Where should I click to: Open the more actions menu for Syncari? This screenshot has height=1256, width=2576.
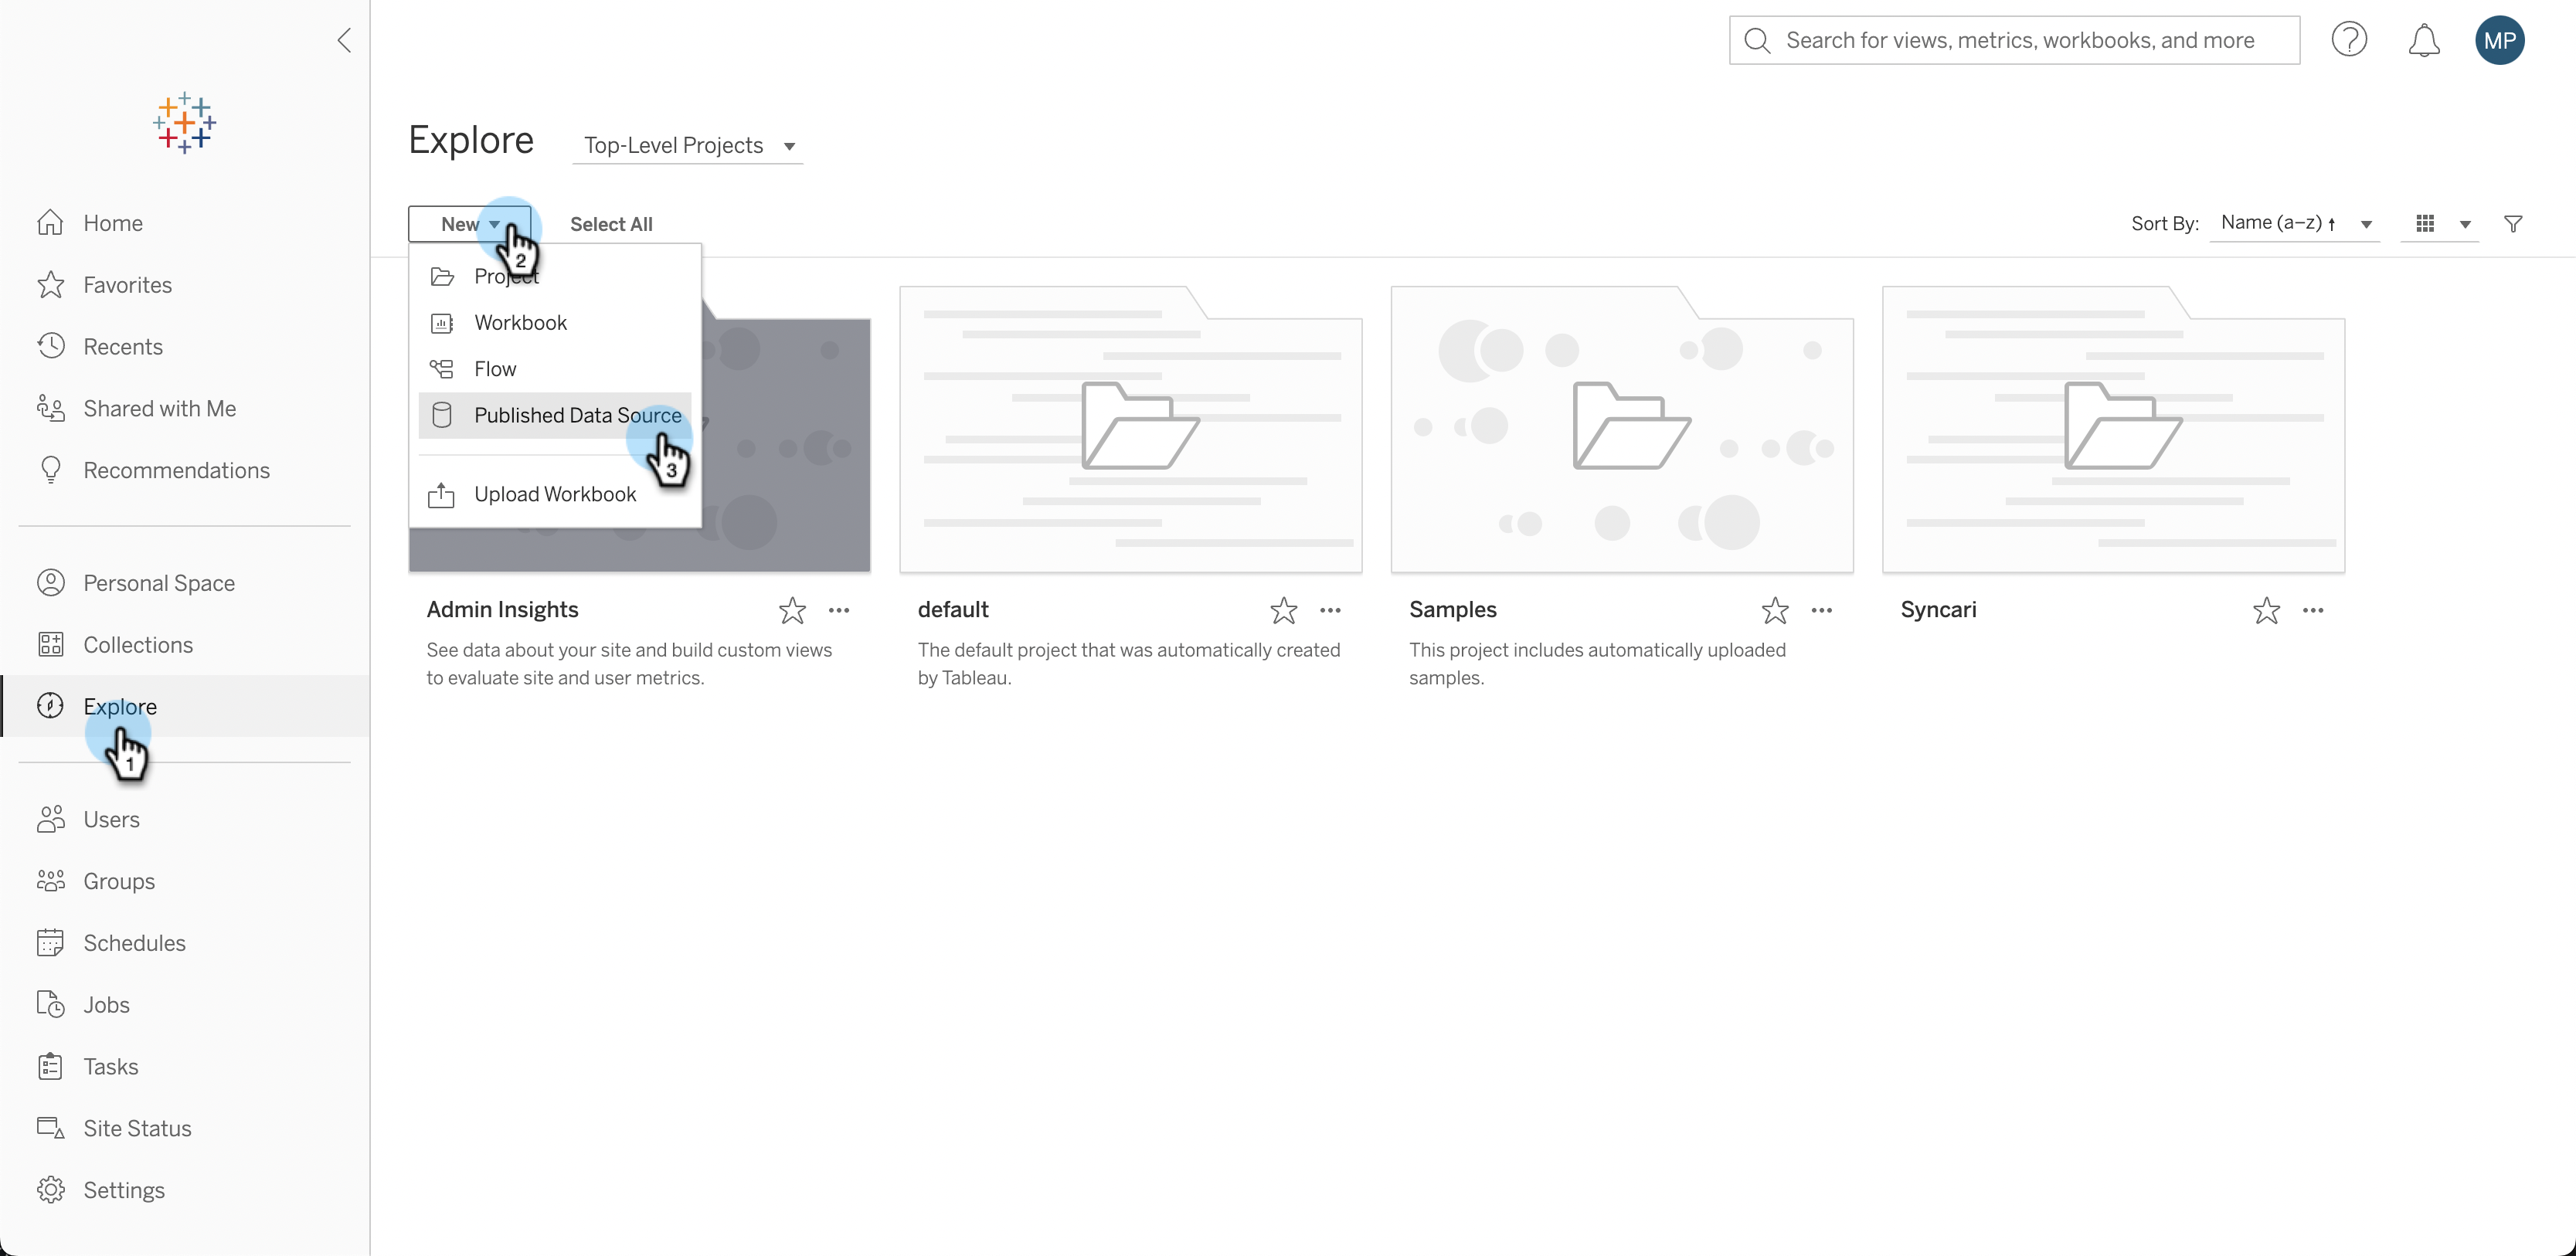click(2313, 610)
